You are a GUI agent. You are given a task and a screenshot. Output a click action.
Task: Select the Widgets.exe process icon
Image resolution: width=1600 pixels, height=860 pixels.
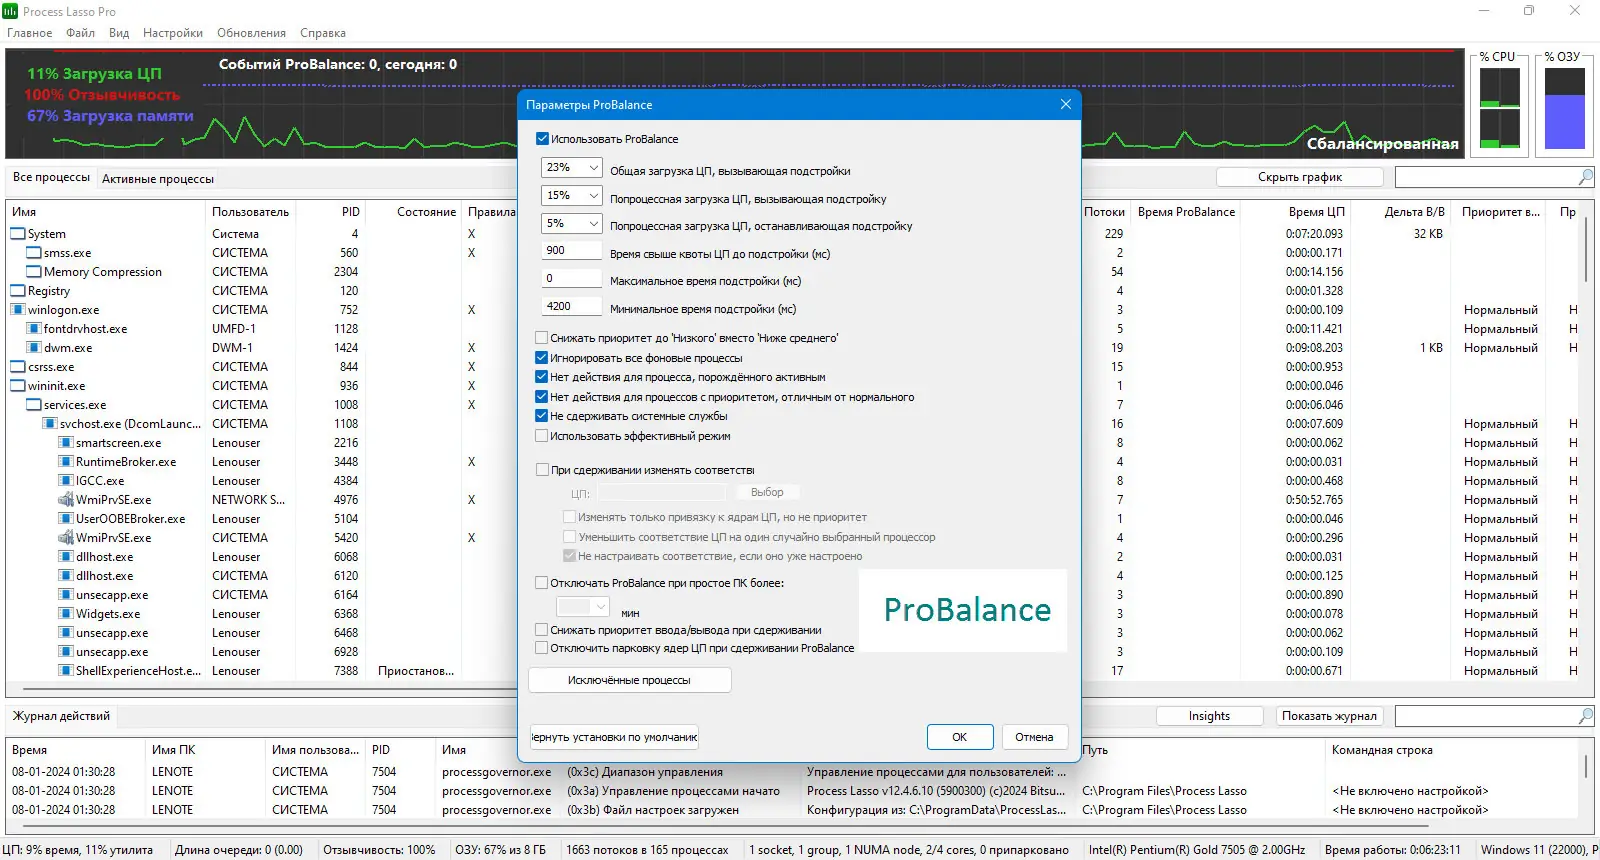click(x=66, y=614)
